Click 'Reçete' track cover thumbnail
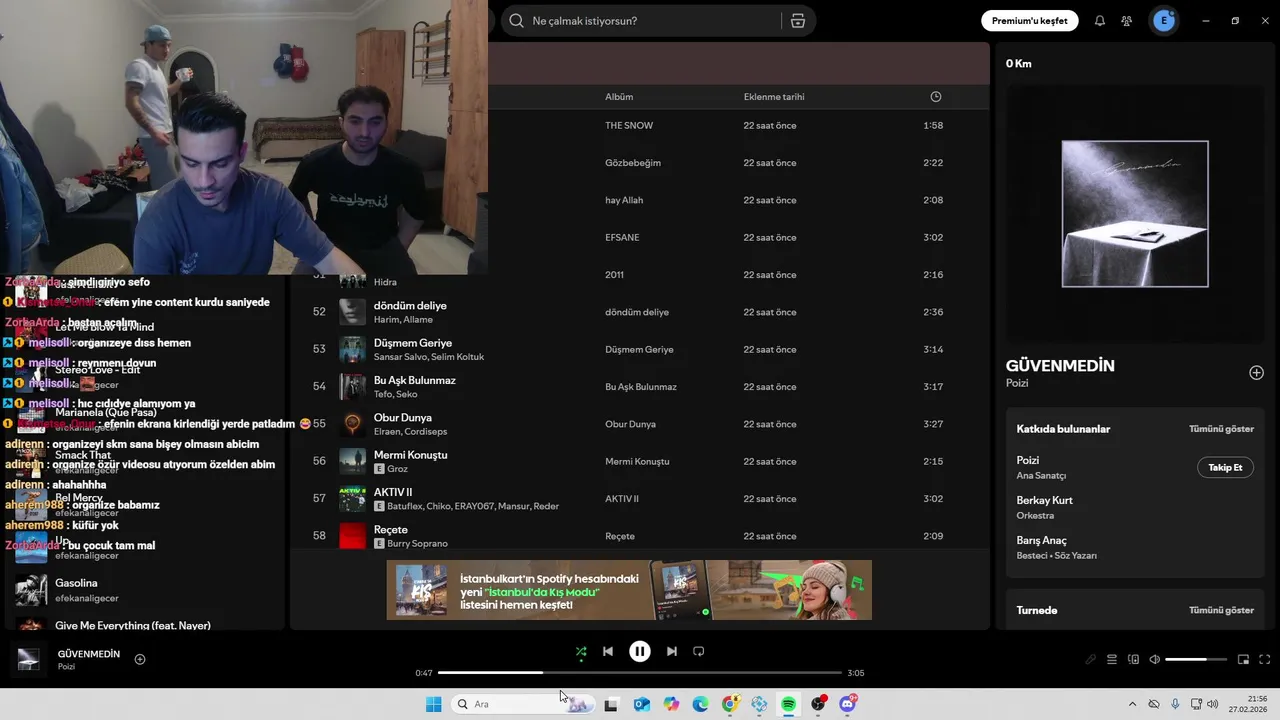 pos(353,536)
